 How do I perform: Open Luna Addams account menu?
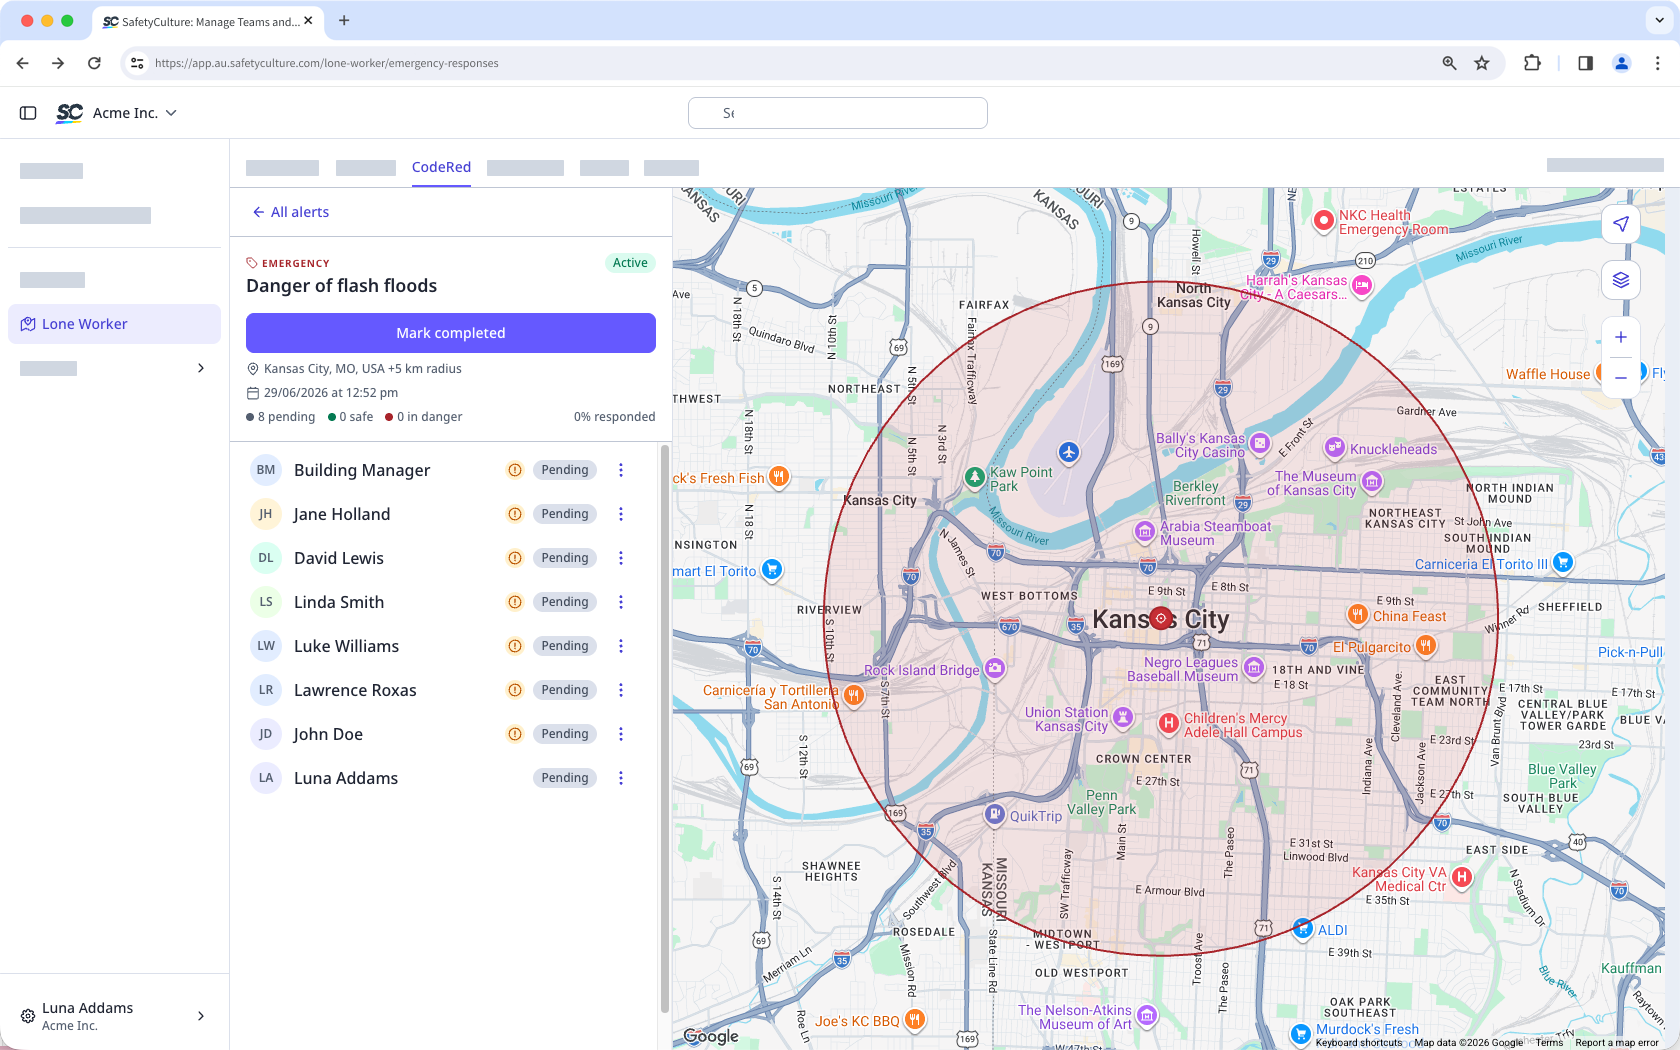click(114, 1016)
